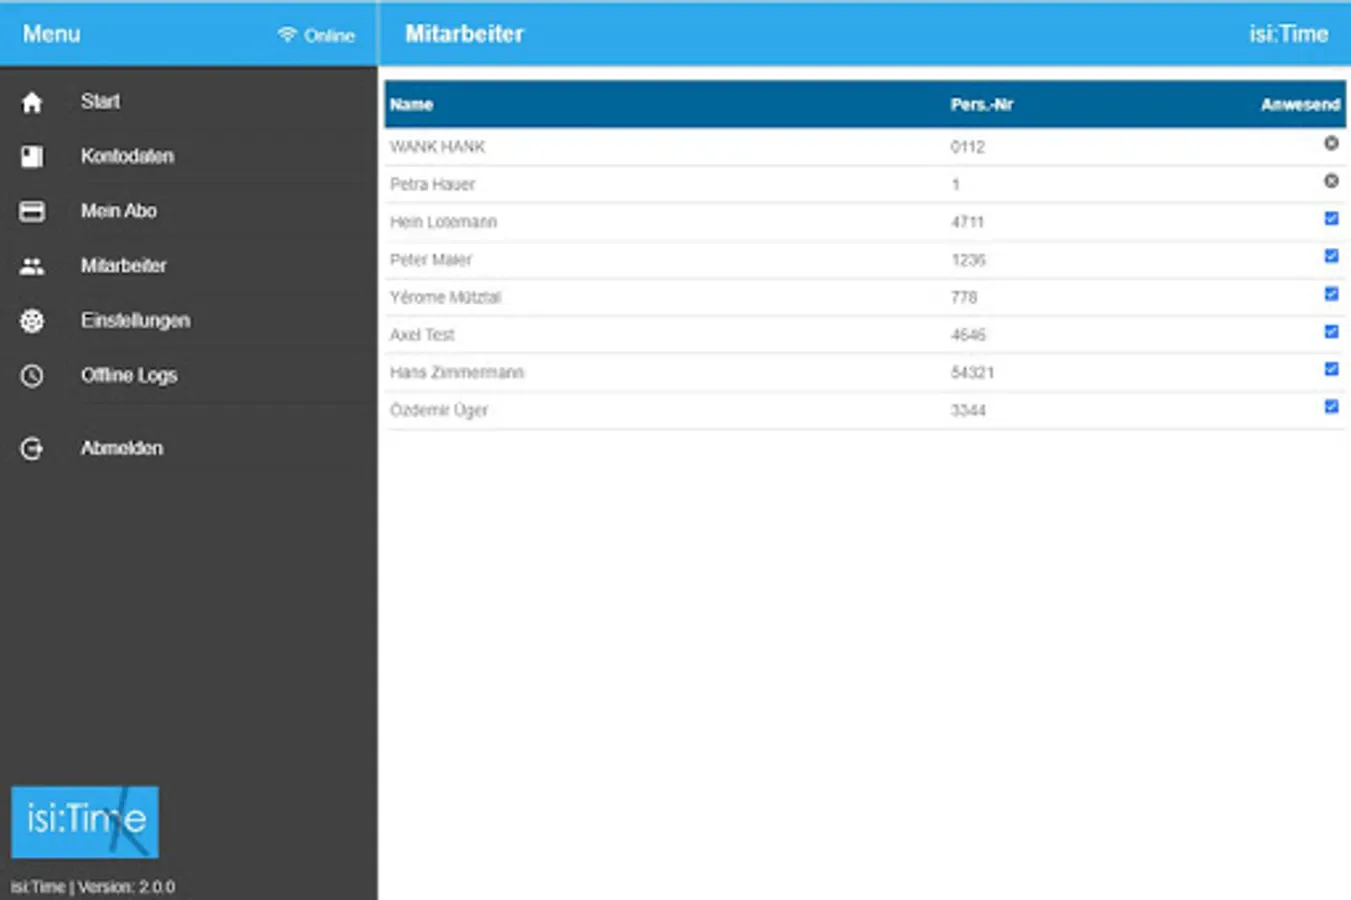Click the clock icon beside Offline Logs
The height and width of the screenshot is (900, 1351).
[x=32, y=376]
